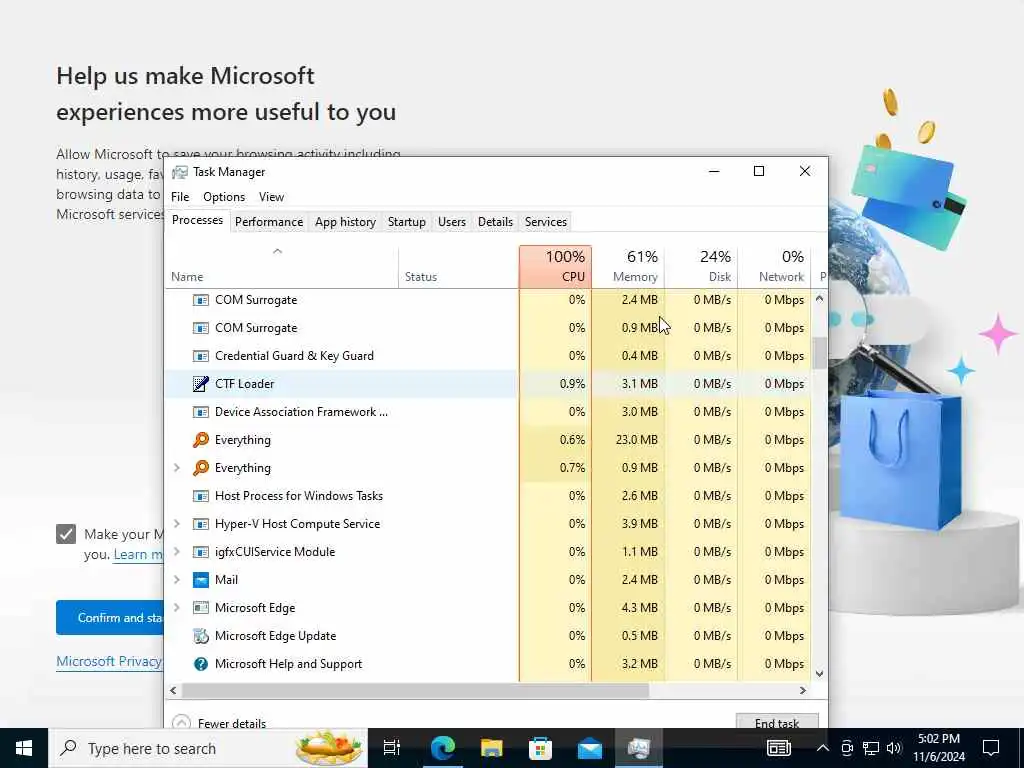Click the Microsoft Edge process icon in list
This screenshot has height=768, width=1024.
tap(200, 608)
